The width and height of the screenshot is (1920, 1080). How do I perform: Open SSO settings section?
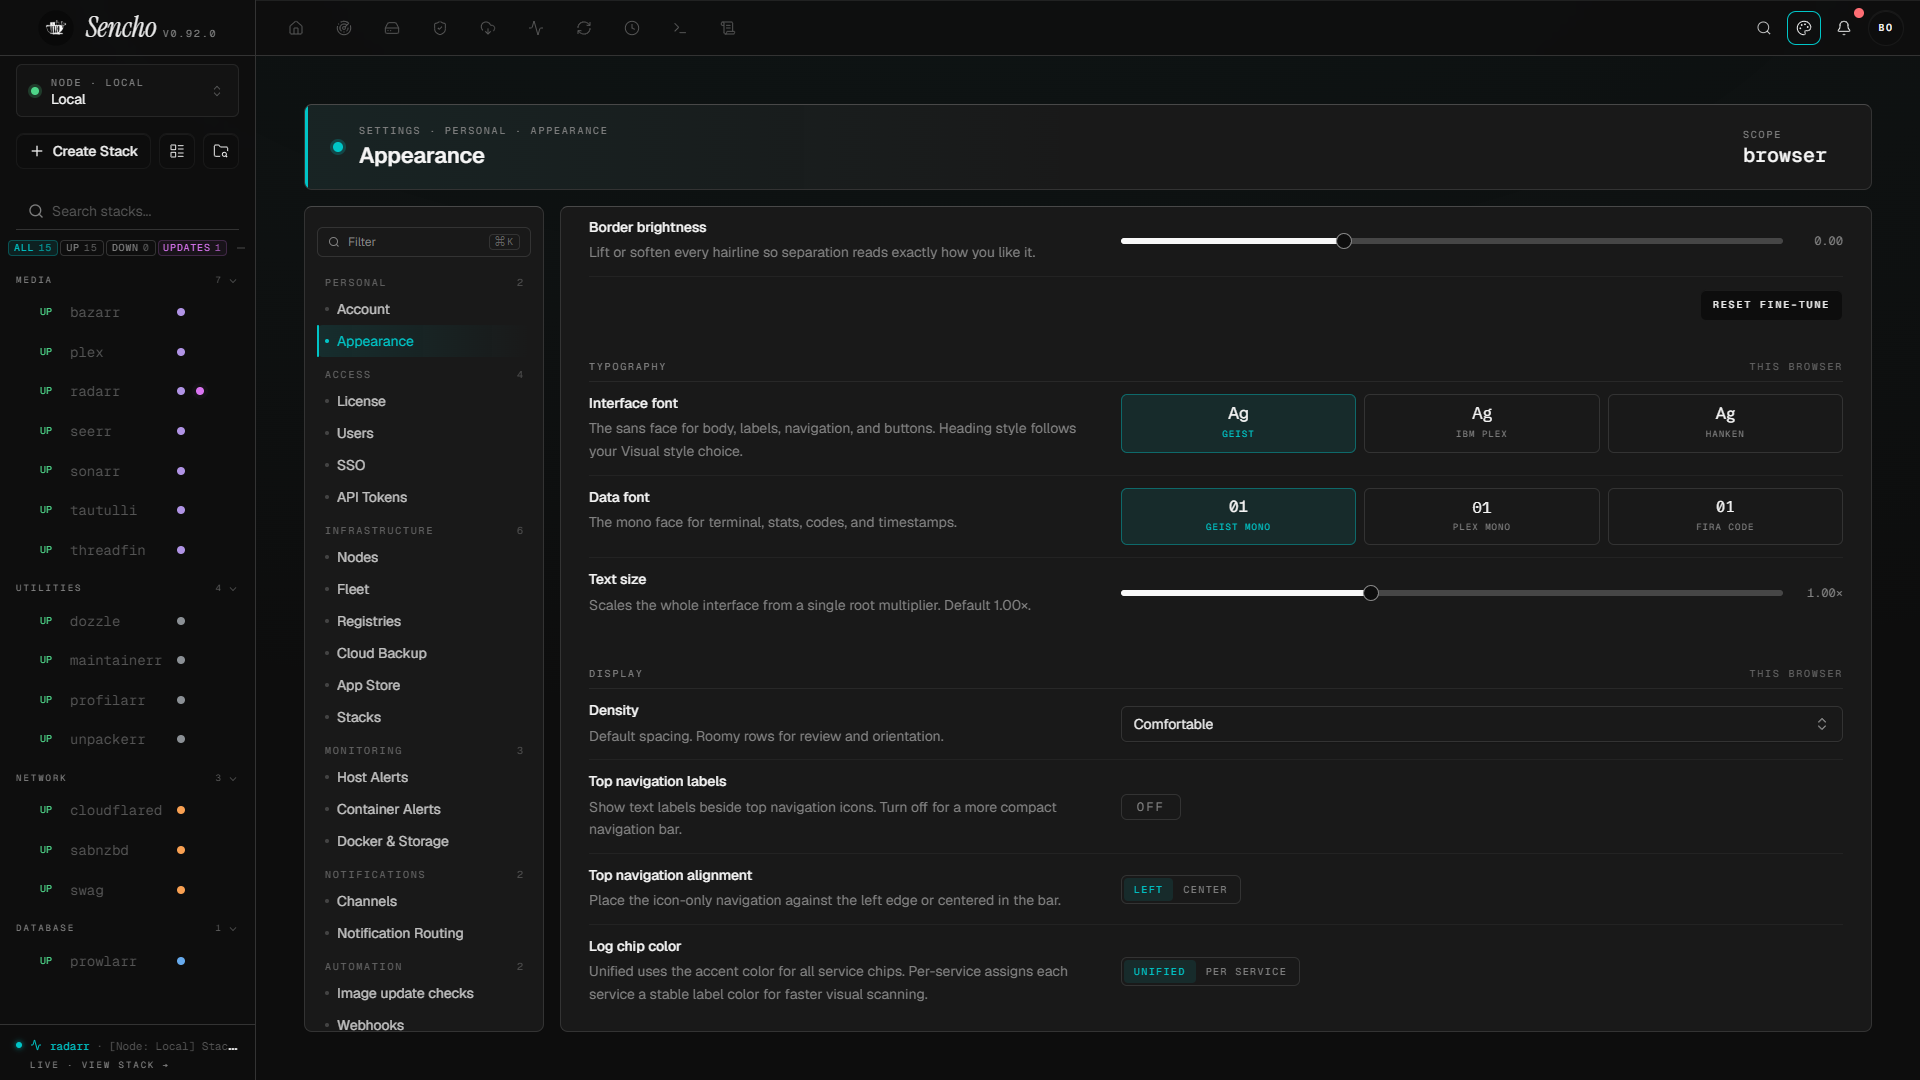(x=351, y=466)
